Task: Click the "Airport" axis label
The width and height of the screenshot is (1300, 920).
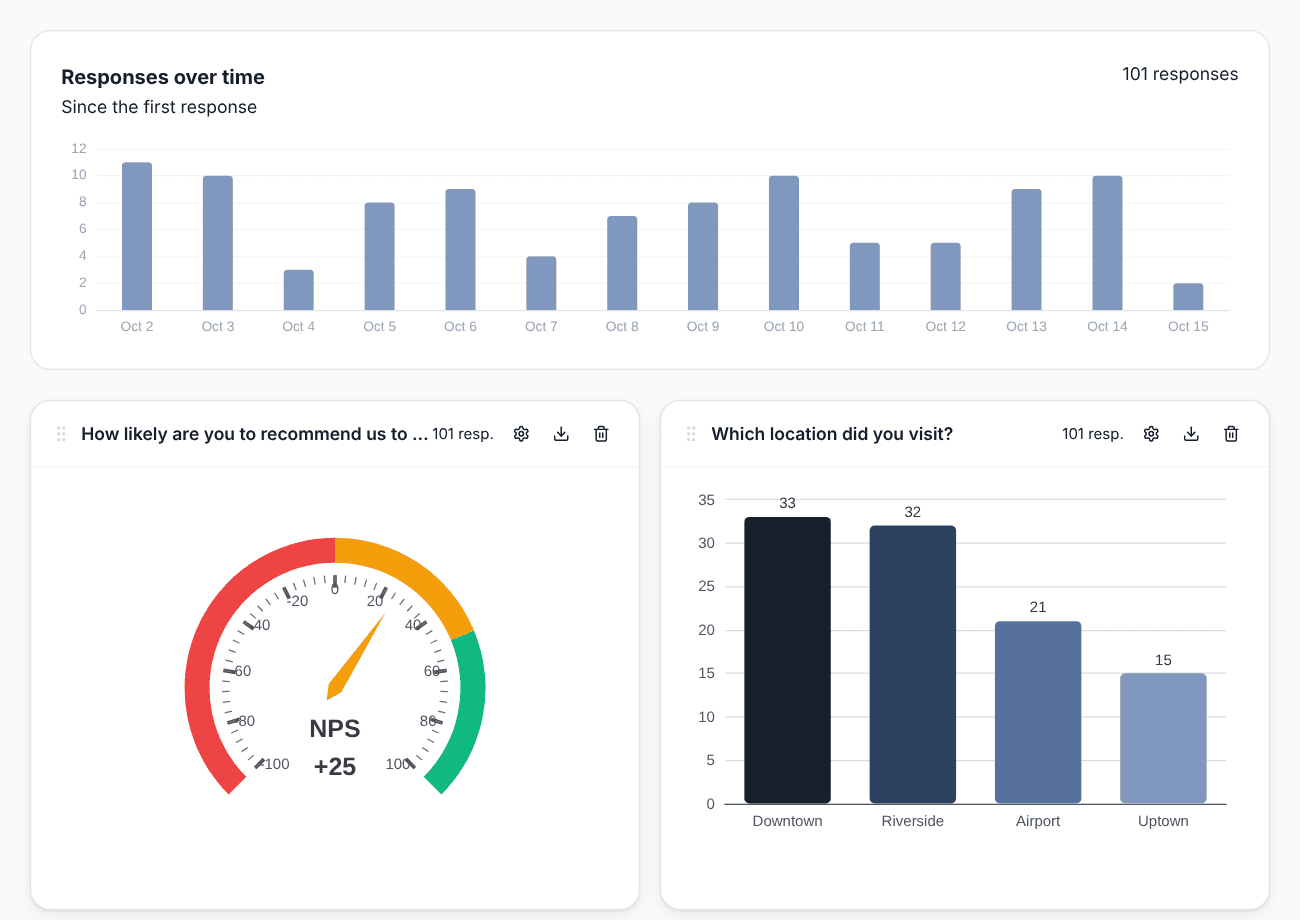Action: coord(1038,821)
